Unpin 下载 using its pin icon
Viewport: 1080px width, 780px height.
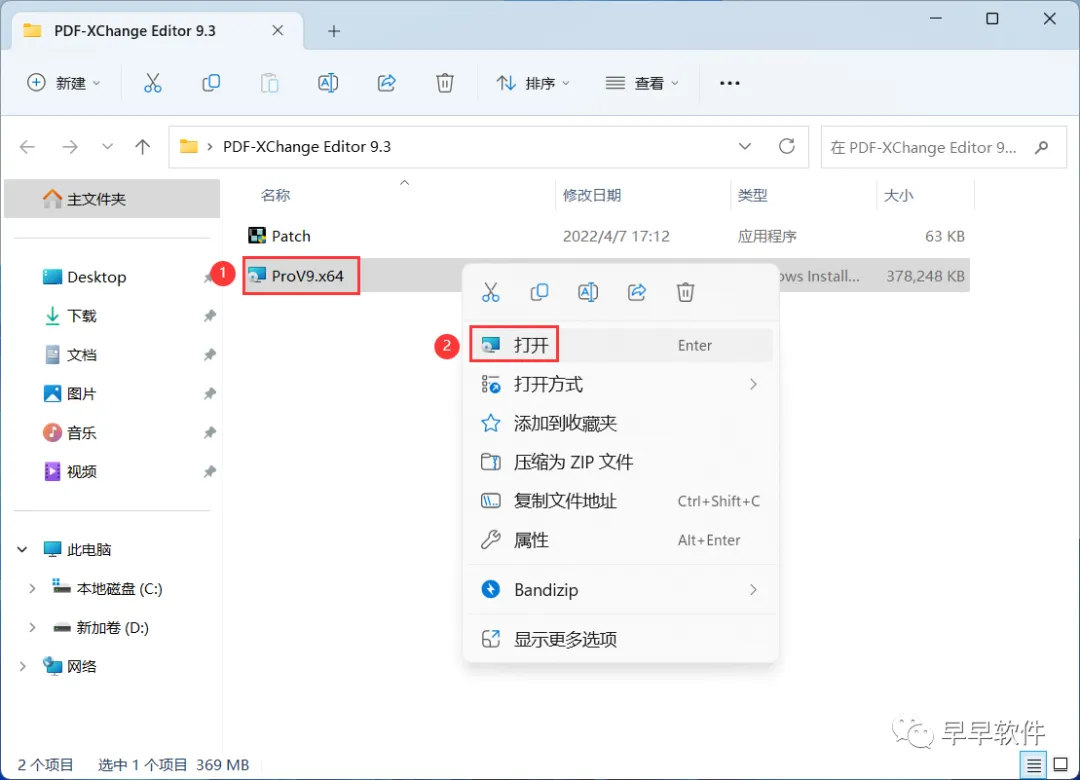209,316
